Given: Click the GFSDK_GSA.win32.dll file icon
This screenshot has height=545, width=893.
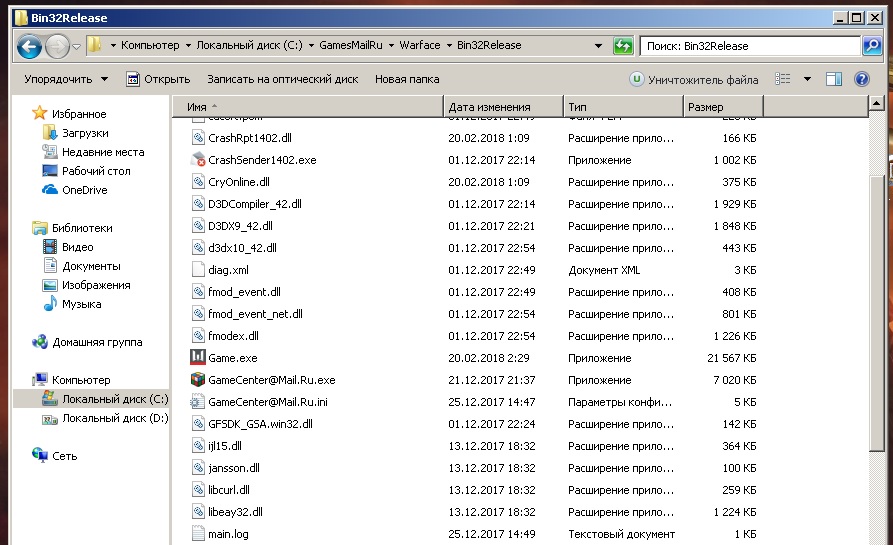Looking at the screenshot, I should coord(198,424).
